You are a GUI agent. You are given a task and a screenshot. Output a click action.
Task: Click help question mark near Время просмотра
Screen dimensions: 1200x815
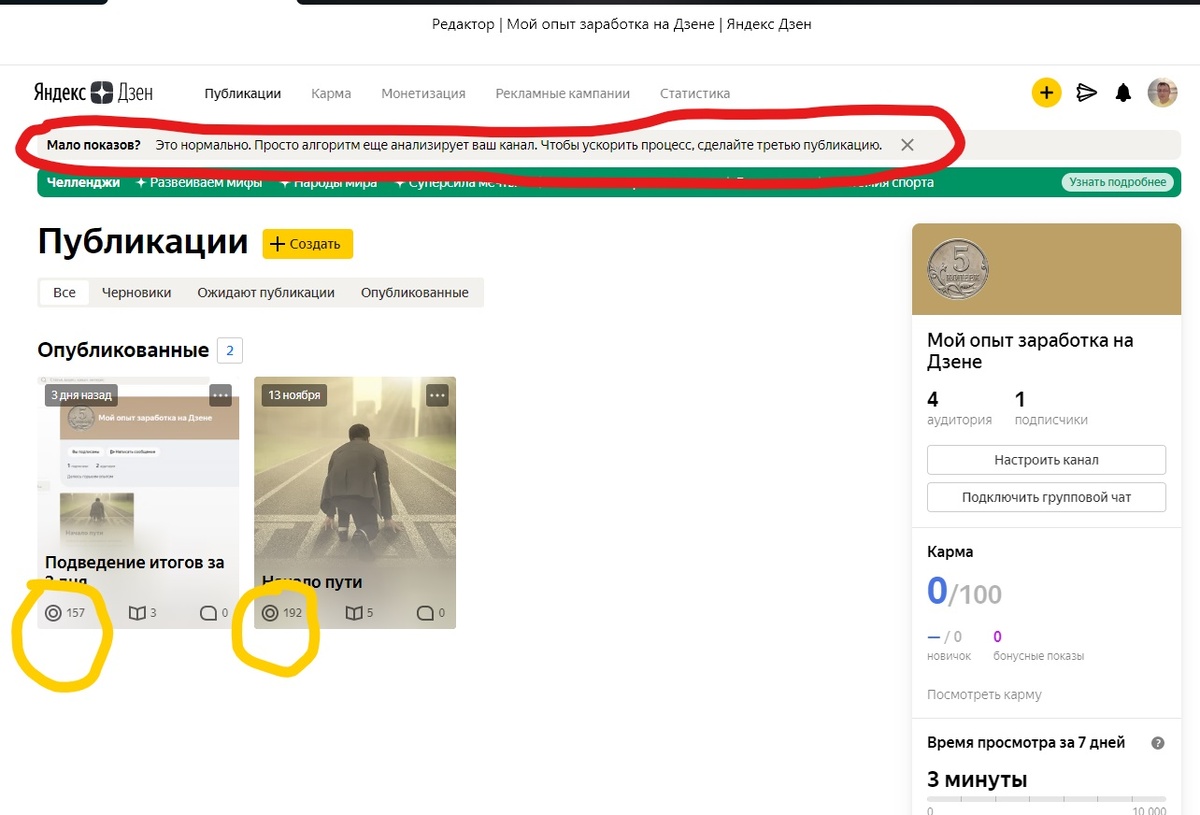(x=1158, y=743)
